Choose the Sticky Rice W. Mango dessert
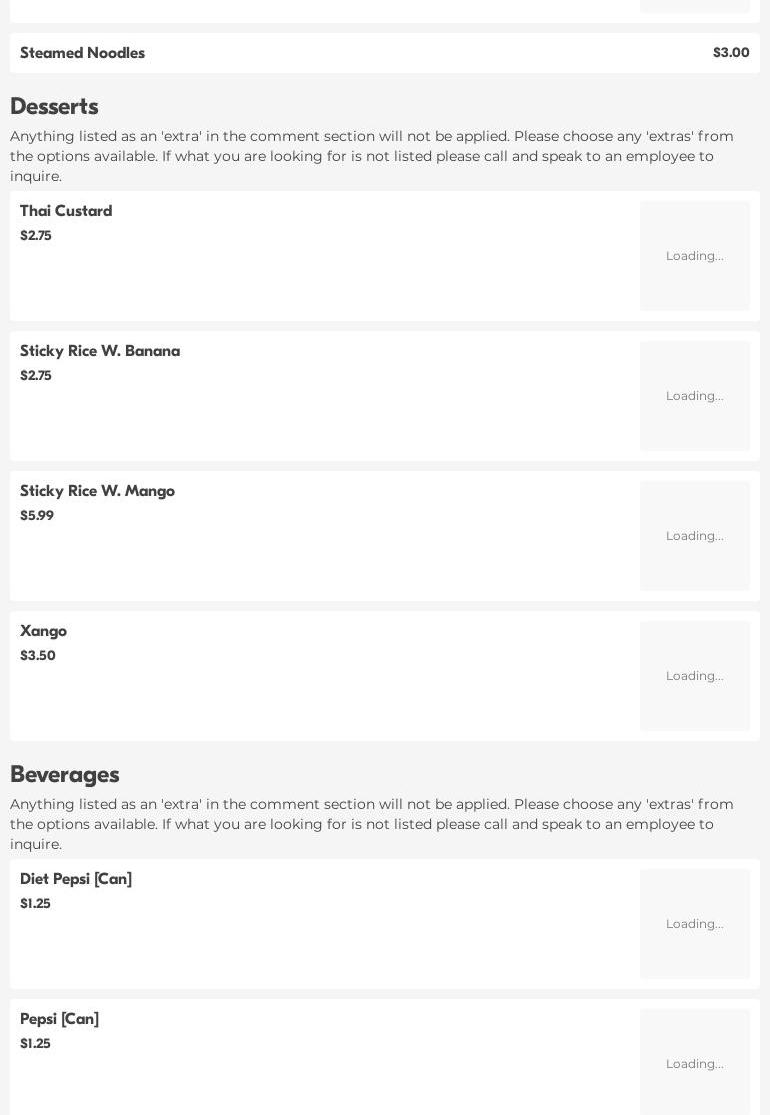The height and width of the screenshot is (1115, 770). (97, 491)
